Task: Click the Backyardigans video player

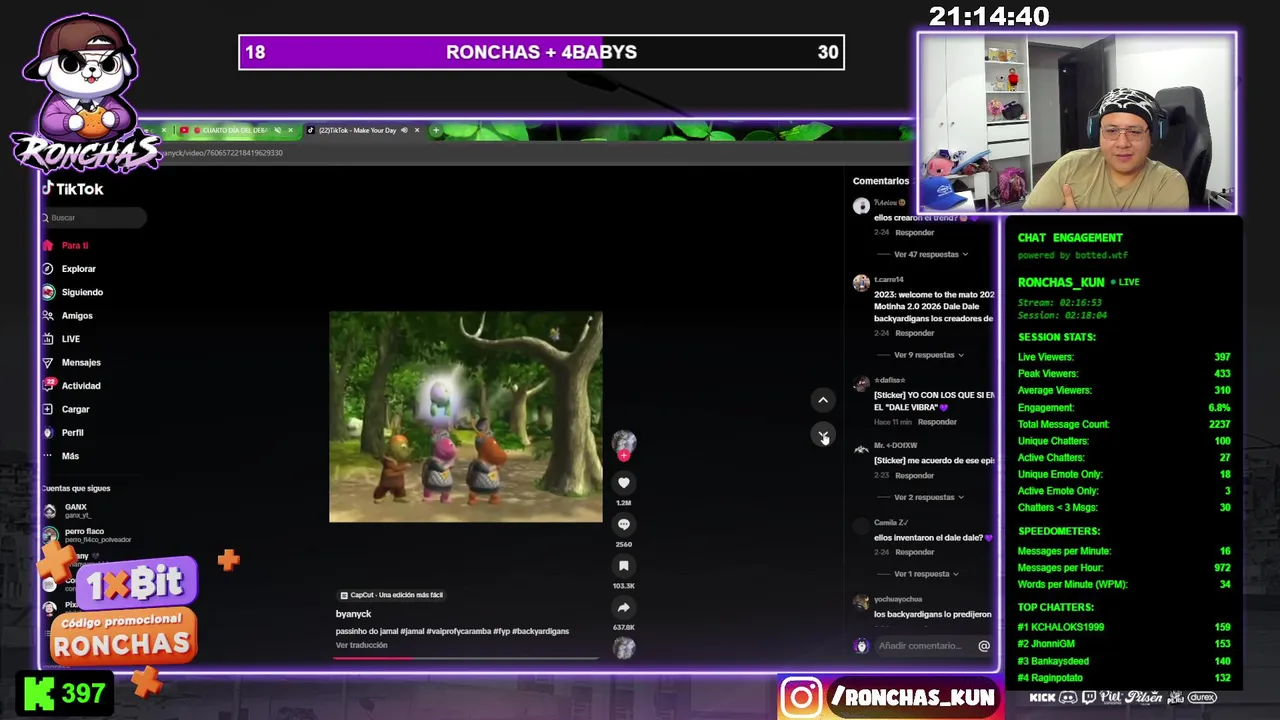Action: 466,417
